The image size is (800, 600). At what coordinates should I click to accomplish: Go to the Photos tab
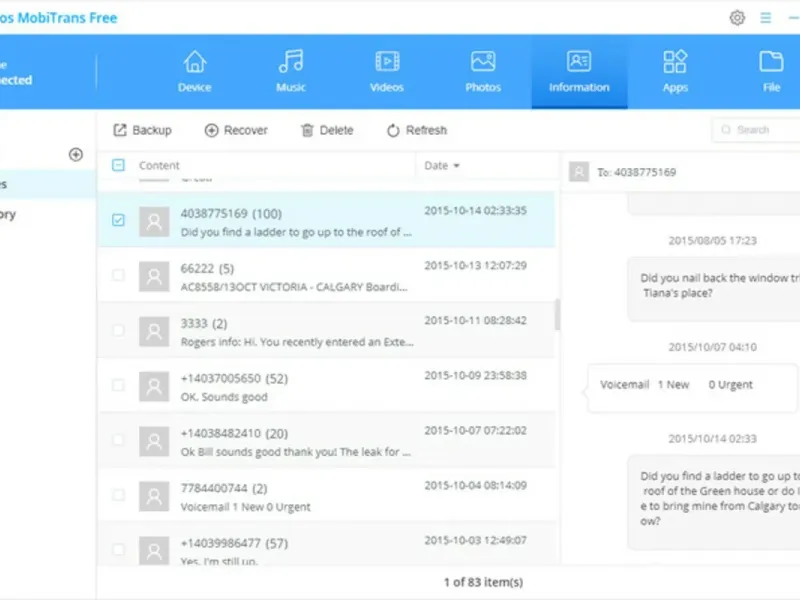coord(483,72)
